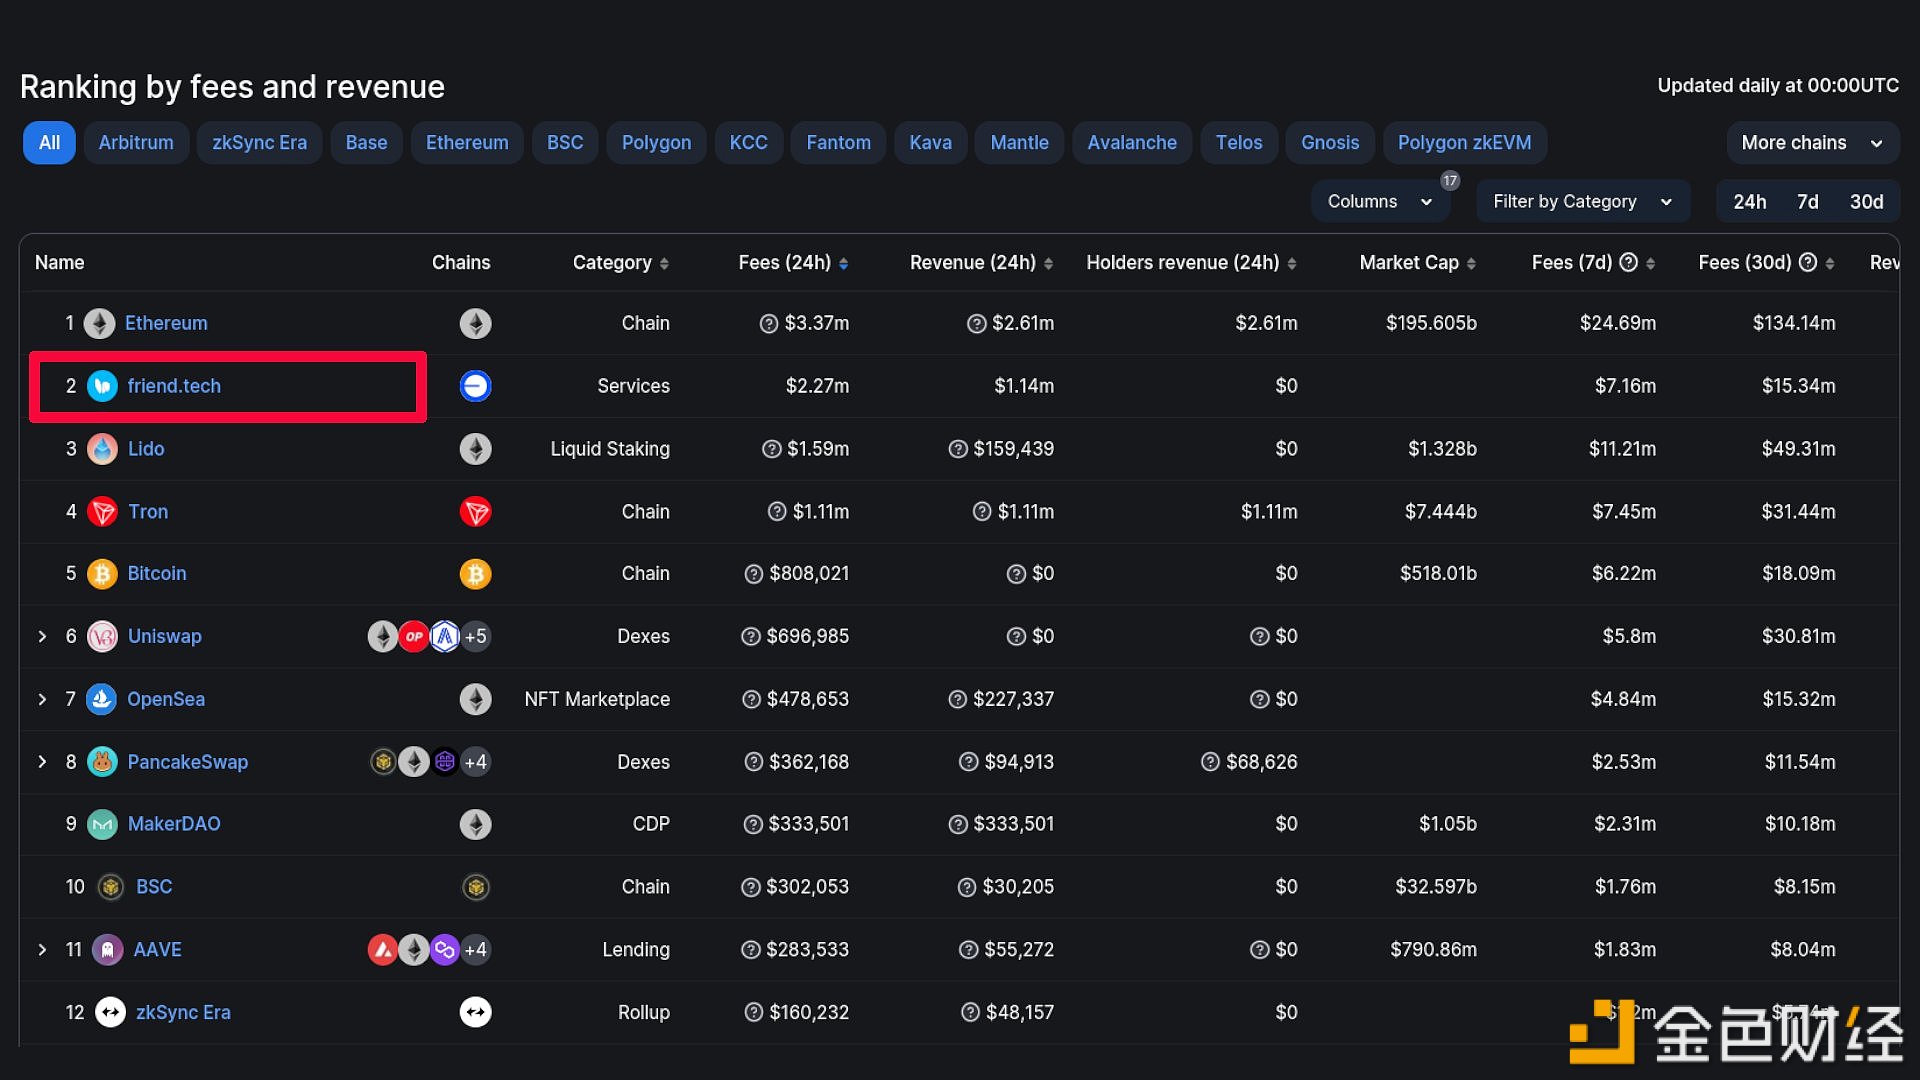Click the zkSync Era logo icon next to name
1920x1080 pixels.
pyautogui.click(x=110, y=1012)
